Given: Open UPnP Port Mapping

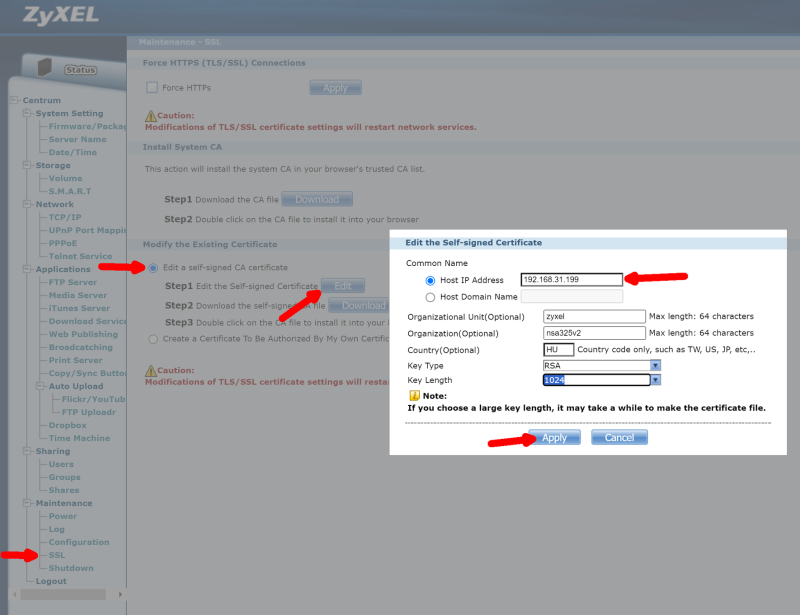Looking at the screenshot, I should 87,230.
